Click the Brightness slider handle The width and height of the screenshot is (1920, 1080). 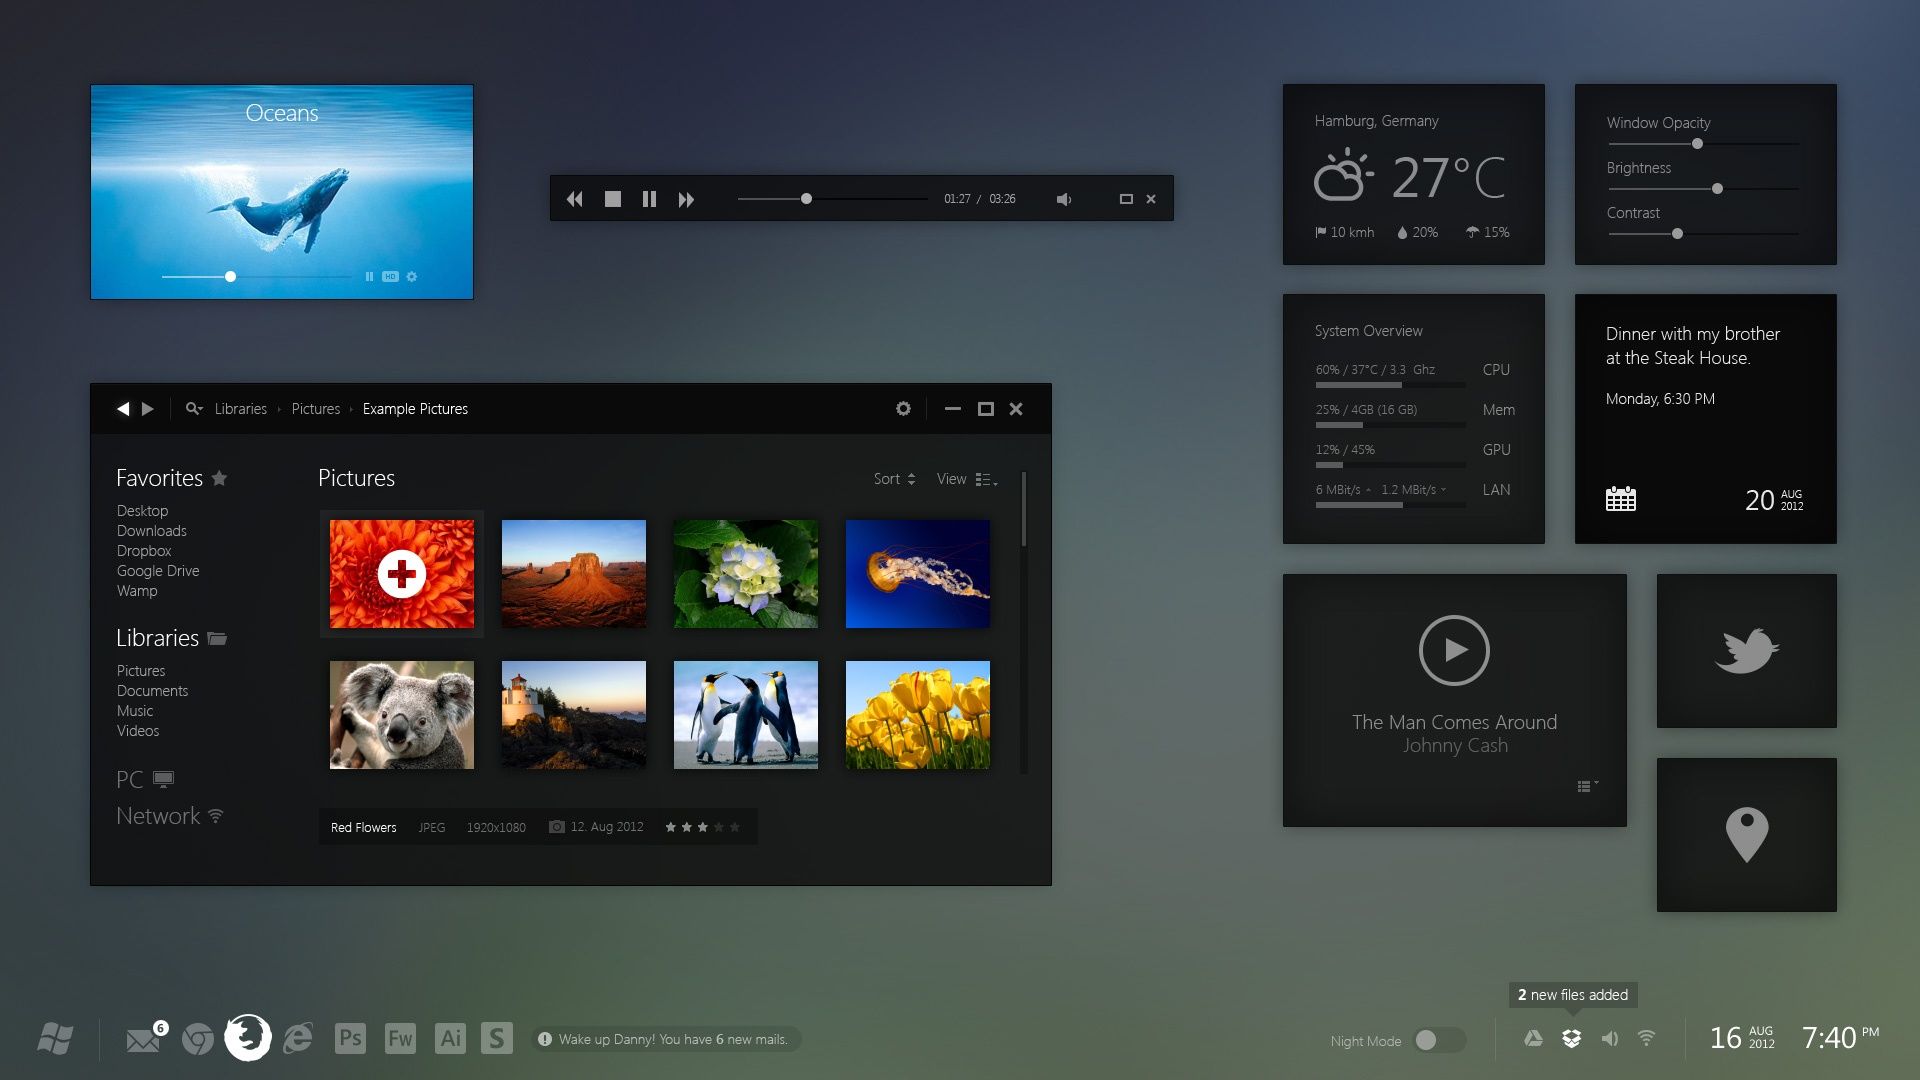coord(1717,189)
